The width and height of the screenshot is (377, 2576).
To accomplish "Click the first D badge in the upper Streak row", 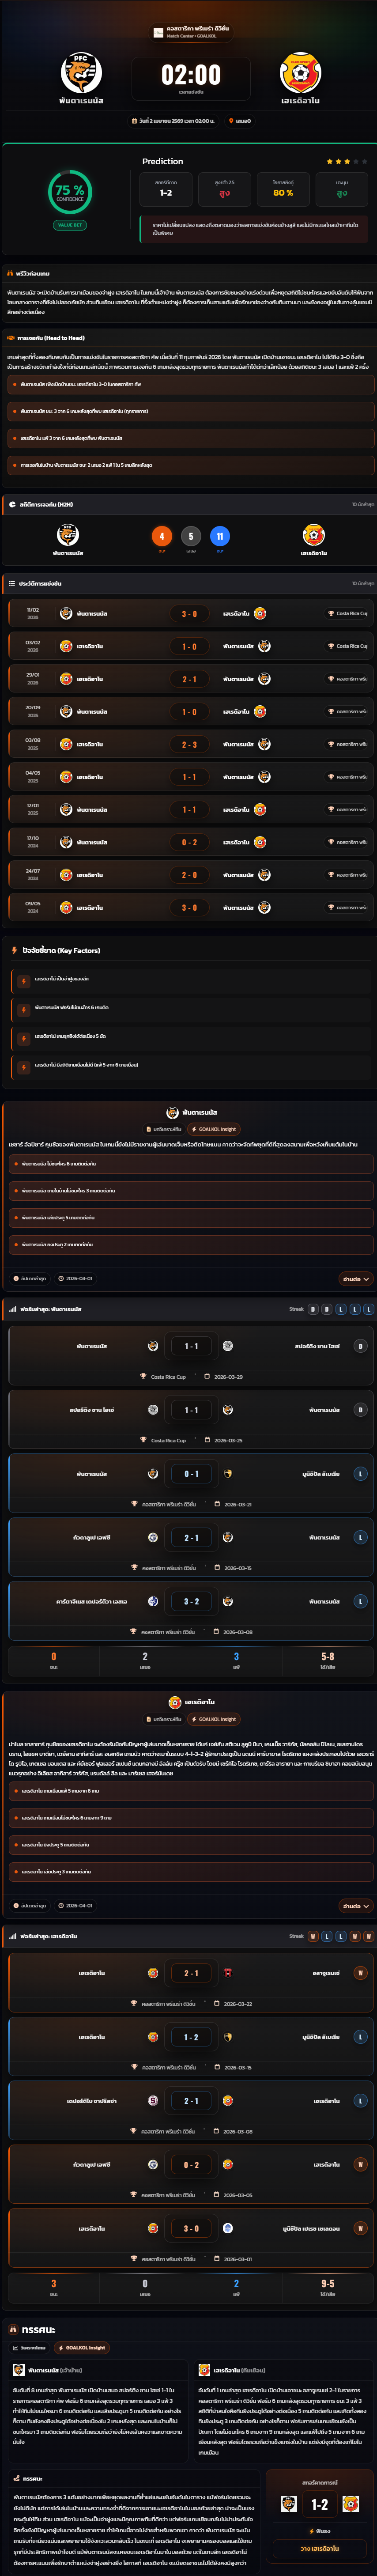I will (x=313, y=1309).
